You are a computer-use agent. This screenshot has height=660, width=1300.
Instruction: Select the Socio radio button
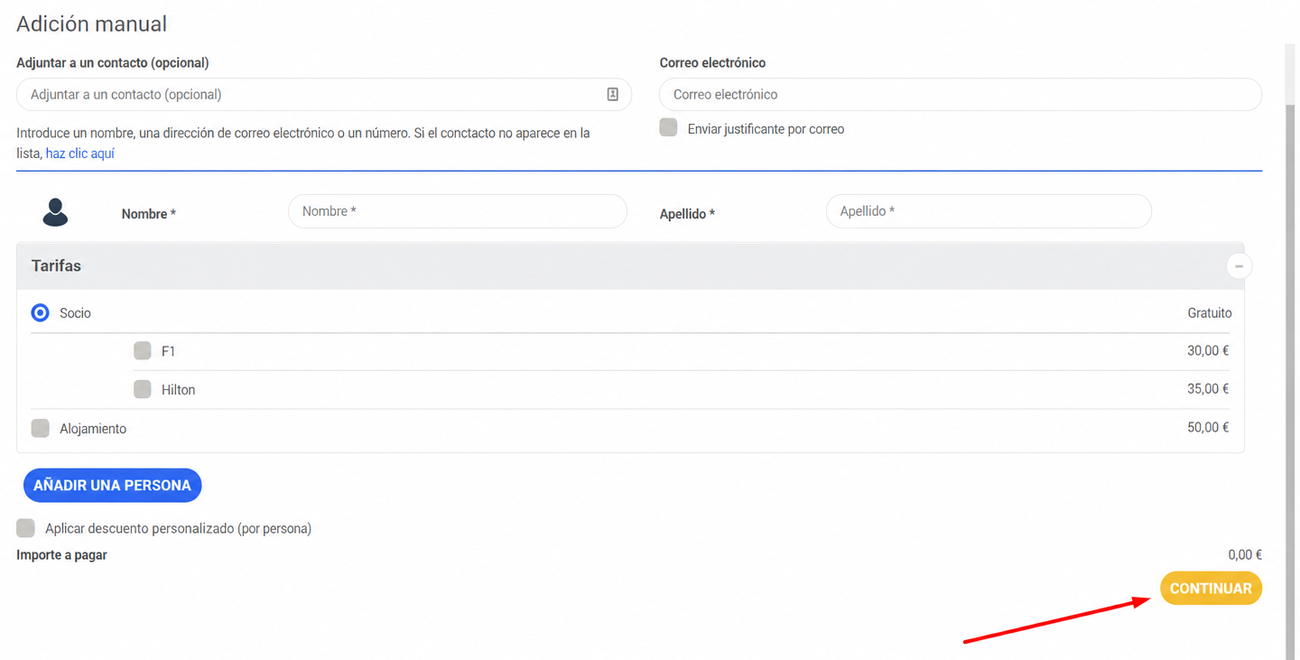click(40, 313)
